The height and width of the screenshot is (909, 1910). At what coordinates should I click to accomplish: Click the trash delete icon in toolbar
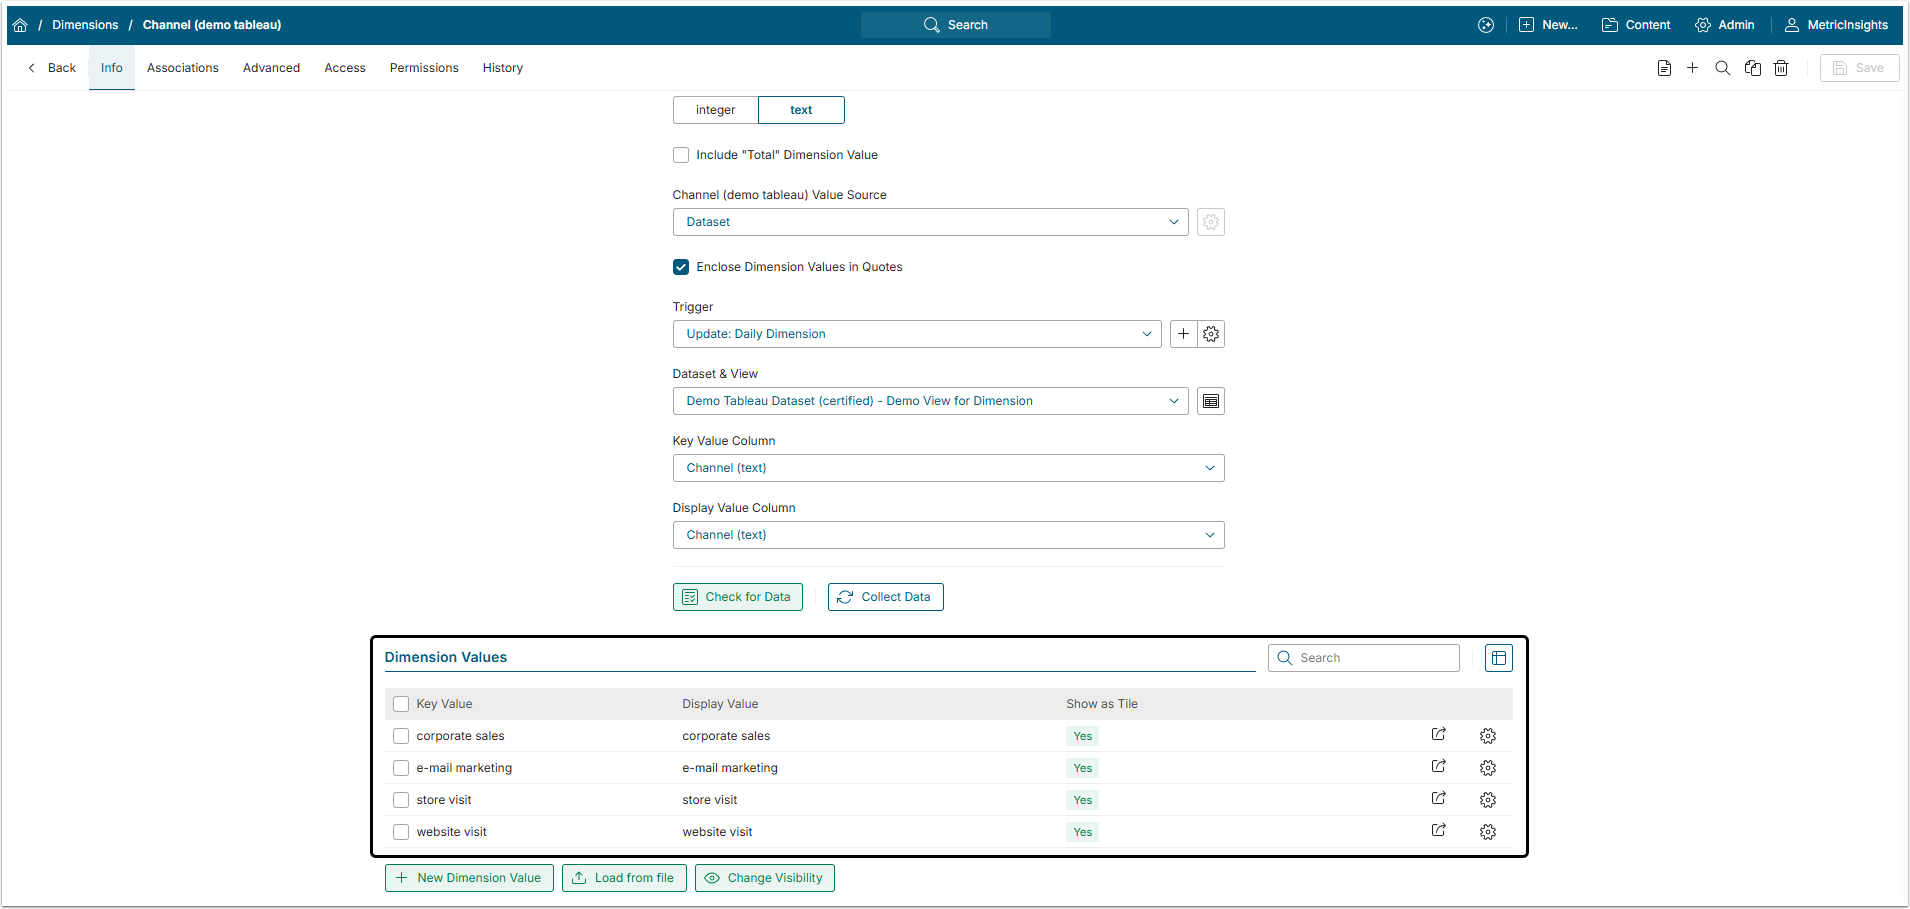coord(1781,68)
